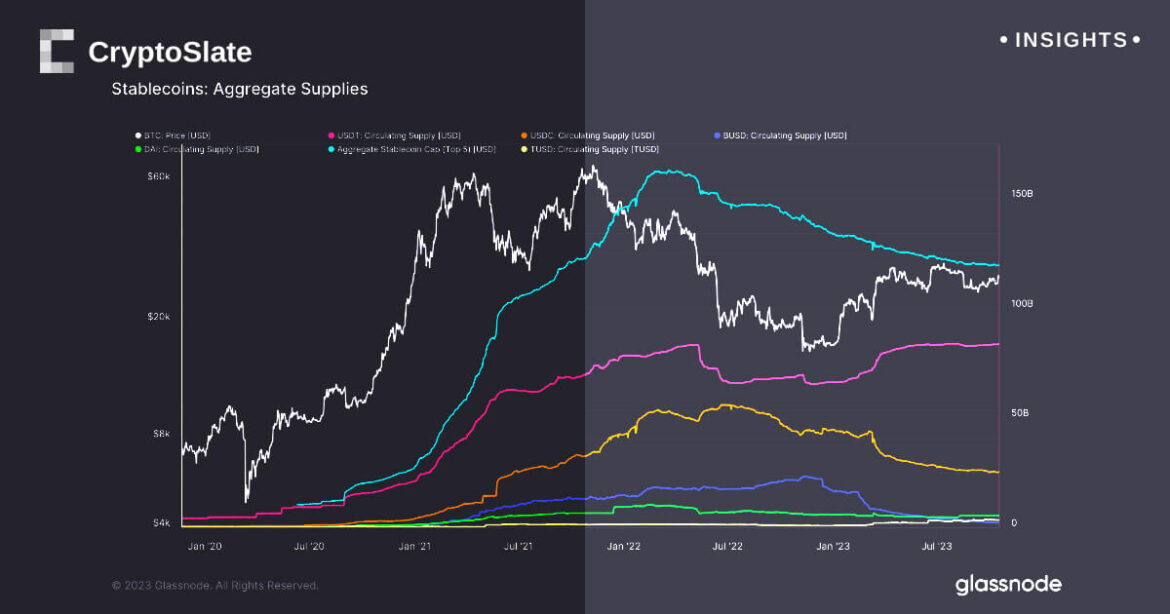Click the CryptoSlate brand name text
Viewport: 1170px width, 614px height.
170,52
